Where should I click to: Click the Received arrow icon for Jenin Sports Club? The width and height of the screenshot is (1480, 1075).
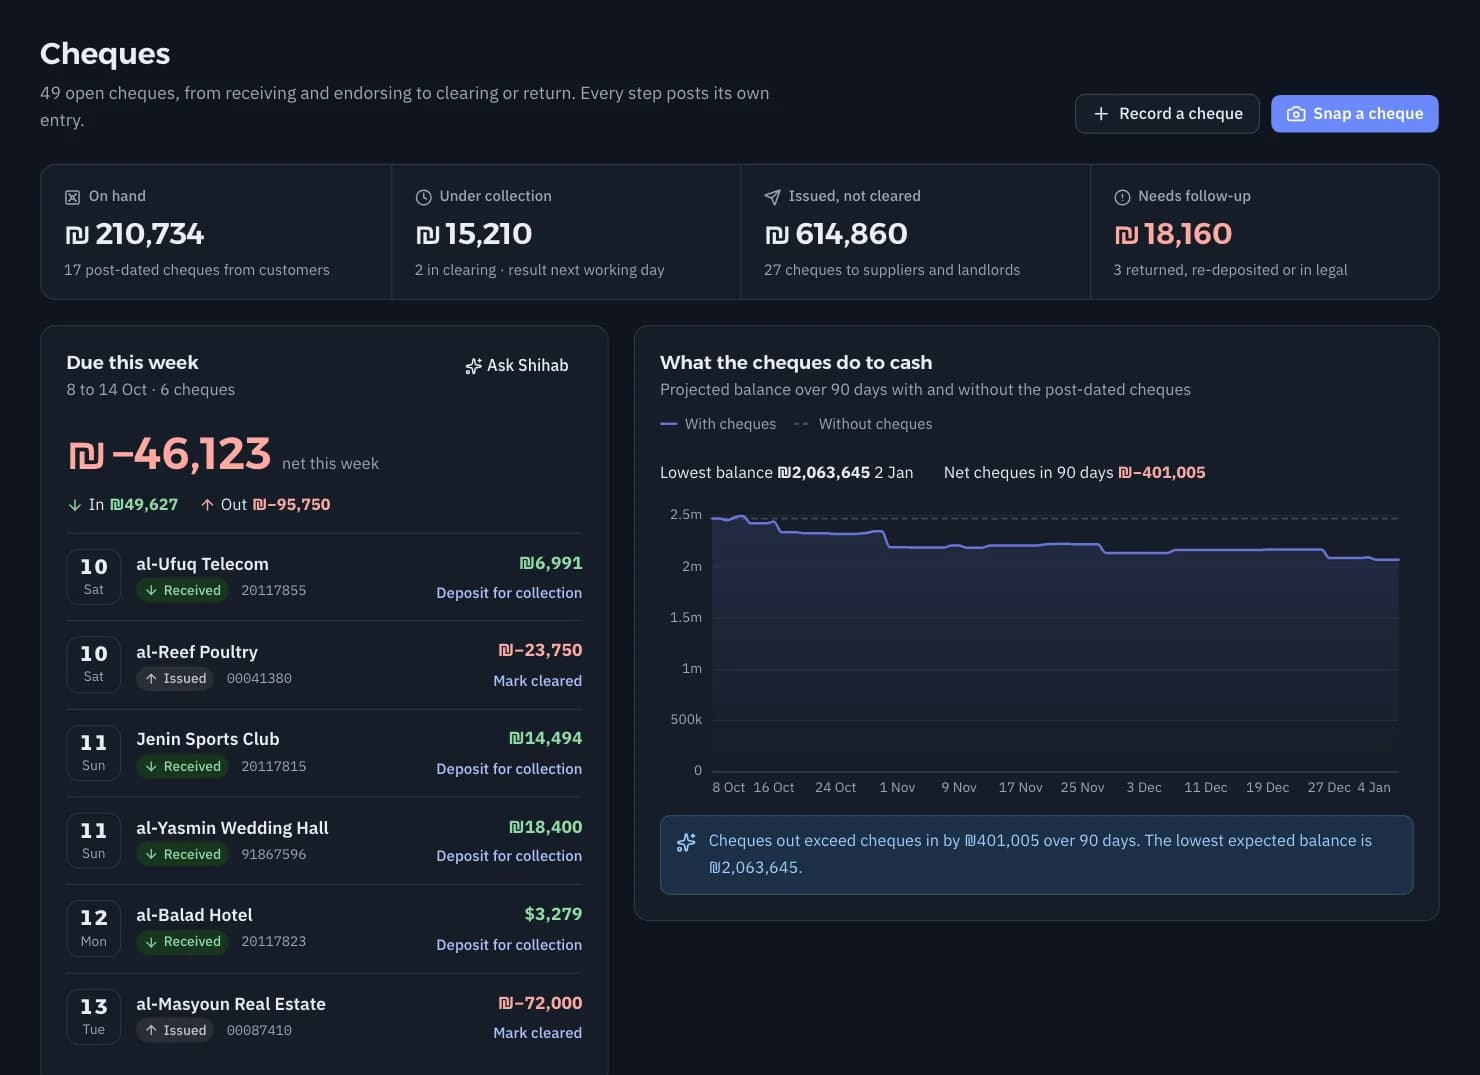click(151, 767)
